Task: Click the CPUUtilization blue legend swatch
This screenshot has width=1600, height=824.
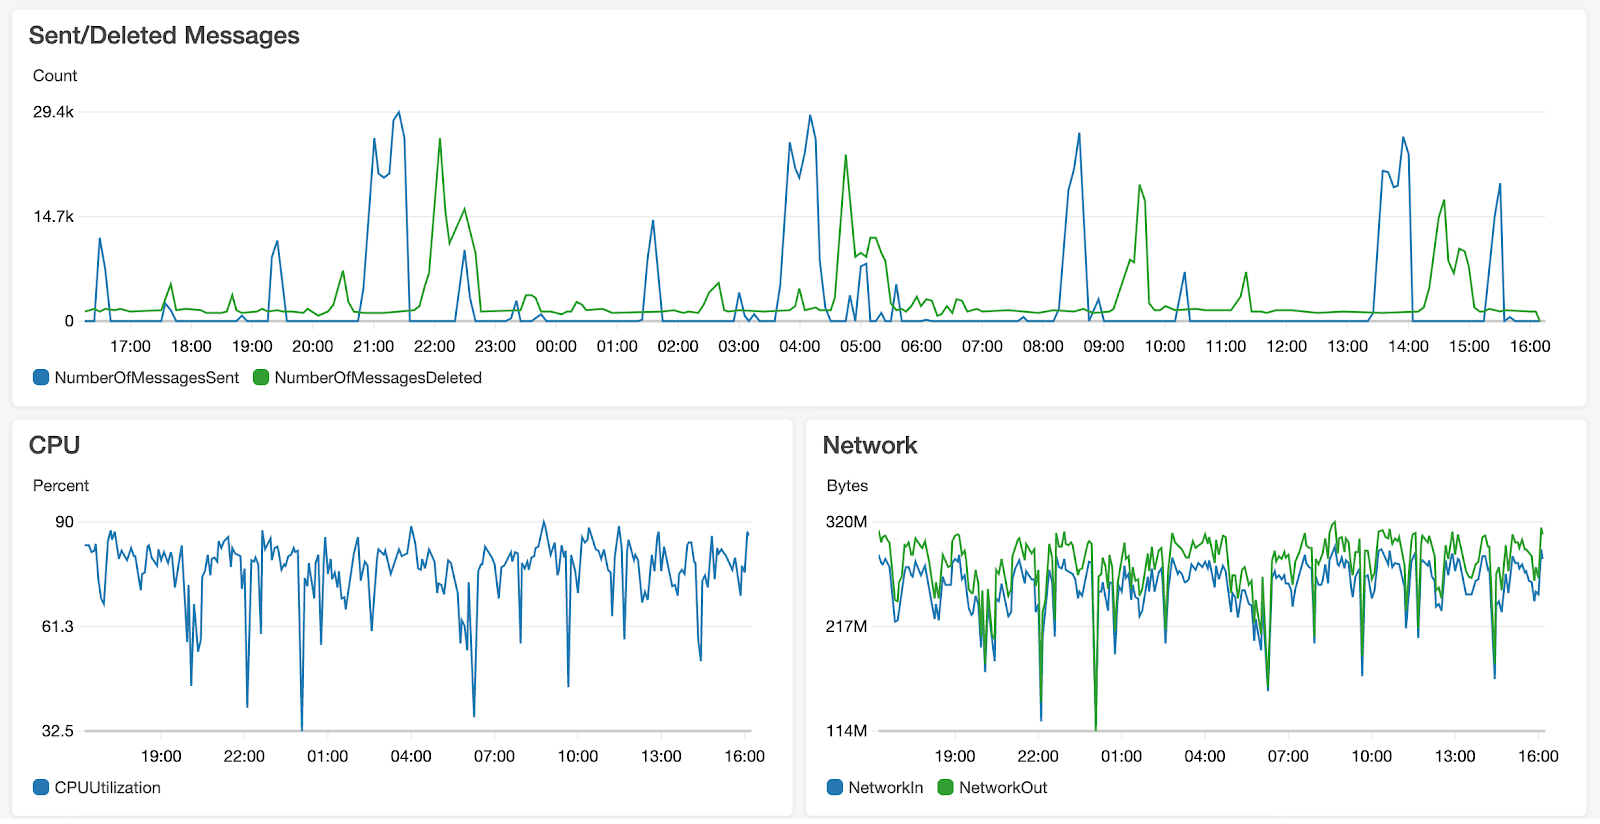Action: (x=41, y=787)
